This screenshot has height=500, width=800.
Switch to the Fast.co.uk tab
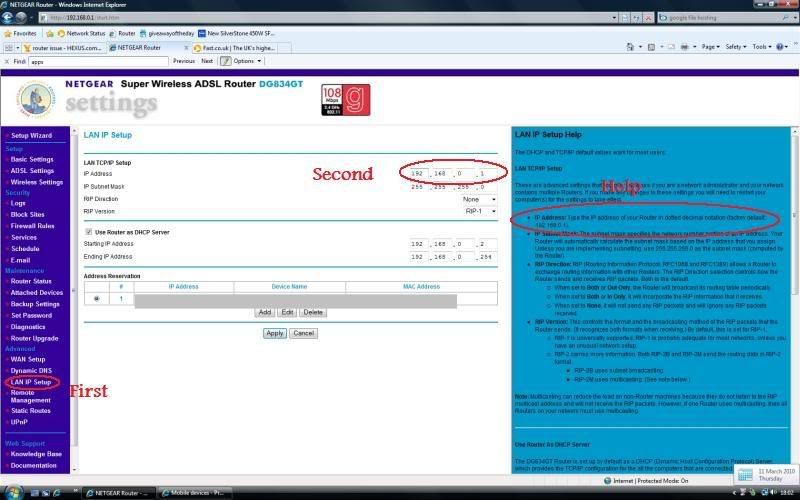click(235, 47)
